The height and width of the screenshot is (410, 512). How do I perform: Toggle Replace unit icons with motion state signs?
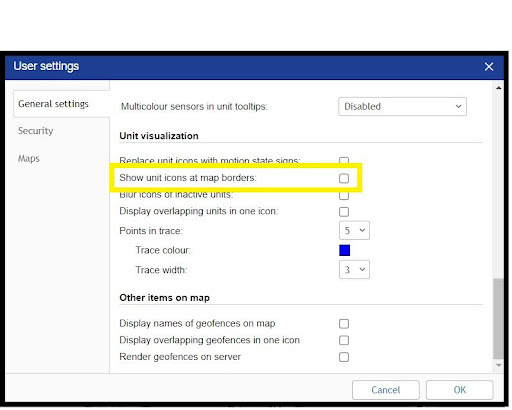click(344, 161)
